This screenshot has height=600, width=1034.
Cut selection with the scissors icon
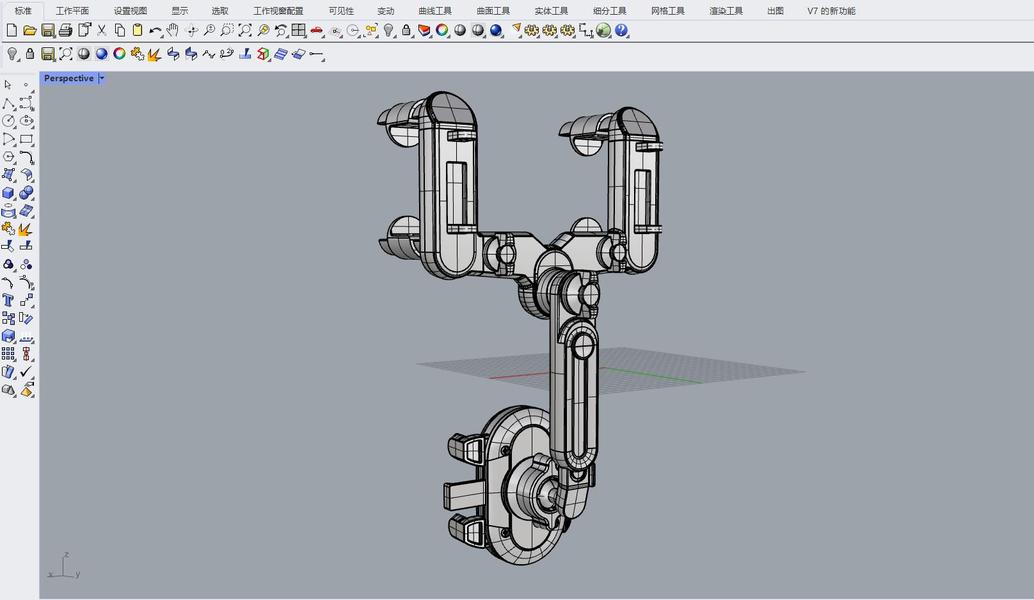coord(102,30)
